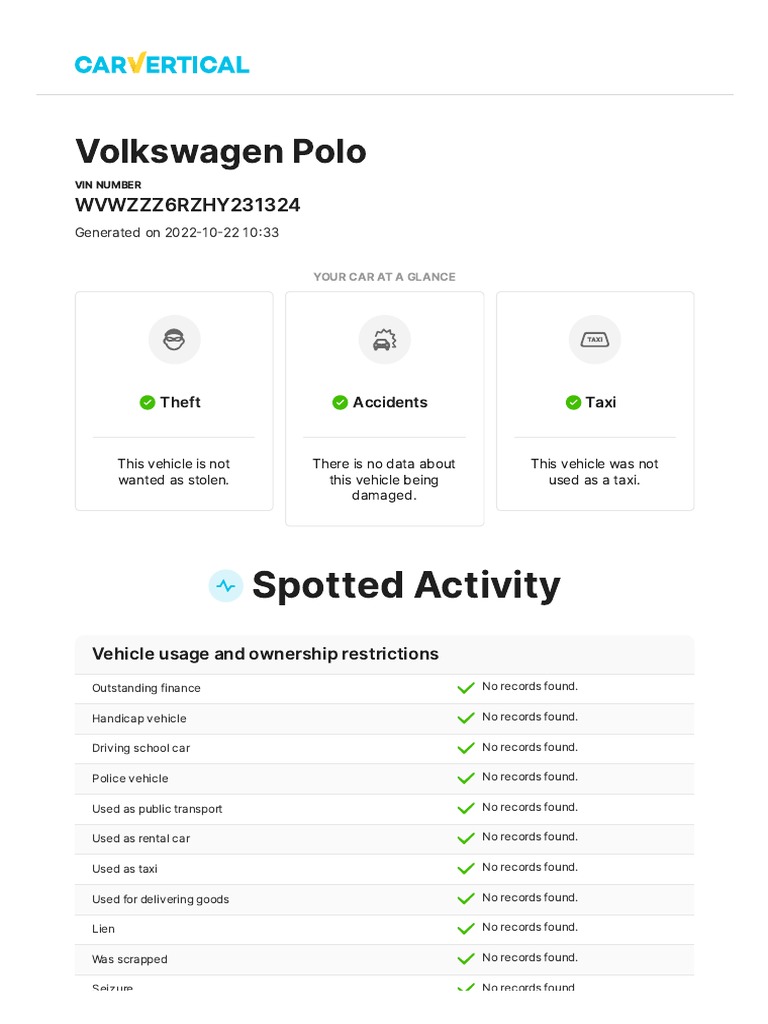
Task: Click the green check beside Taxi
Action: [573, 402]
